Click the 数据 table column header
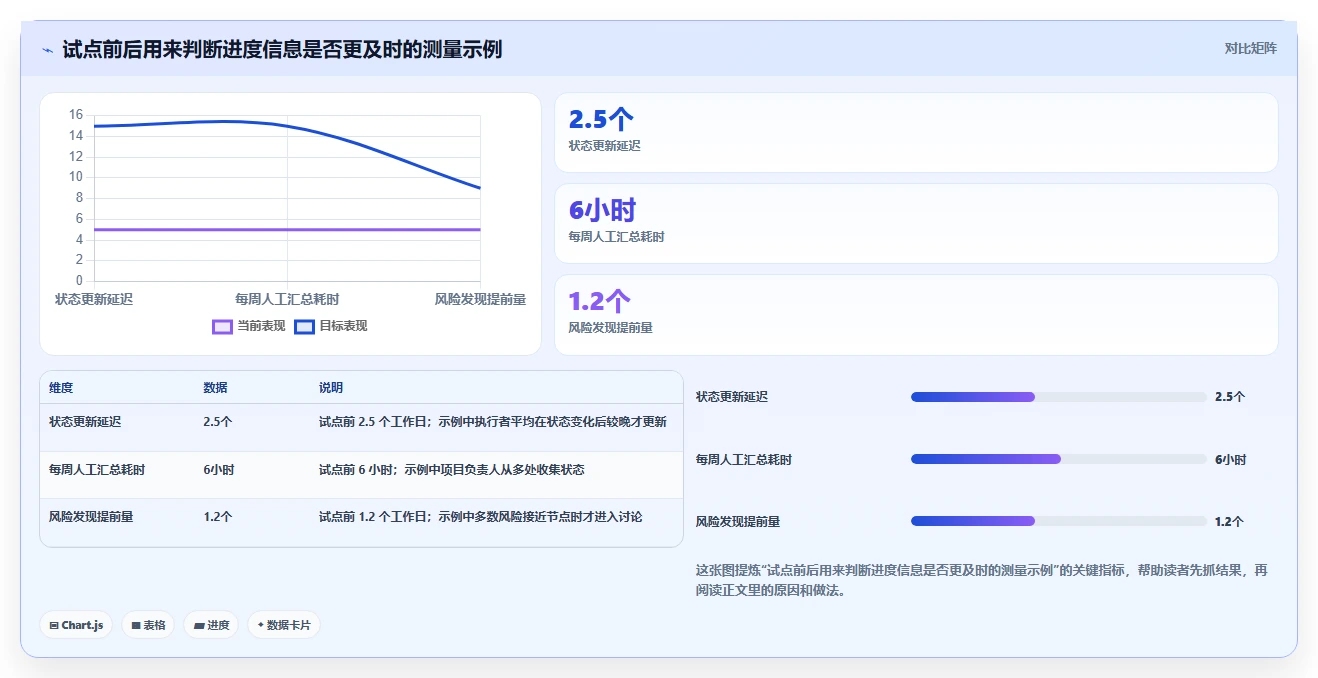Viewport: 1318px width, 678px height. (215, 388)
